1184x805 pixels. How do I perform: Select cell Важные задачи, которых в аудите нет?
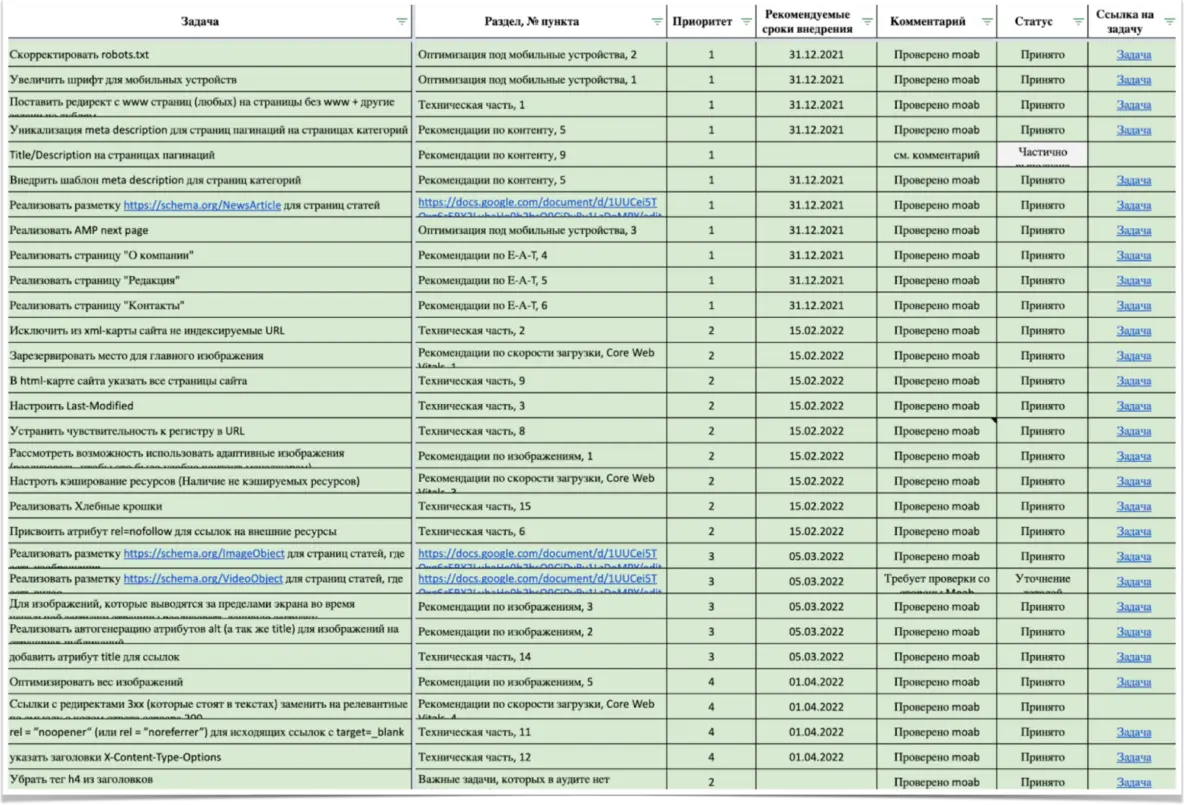[514, 781]
